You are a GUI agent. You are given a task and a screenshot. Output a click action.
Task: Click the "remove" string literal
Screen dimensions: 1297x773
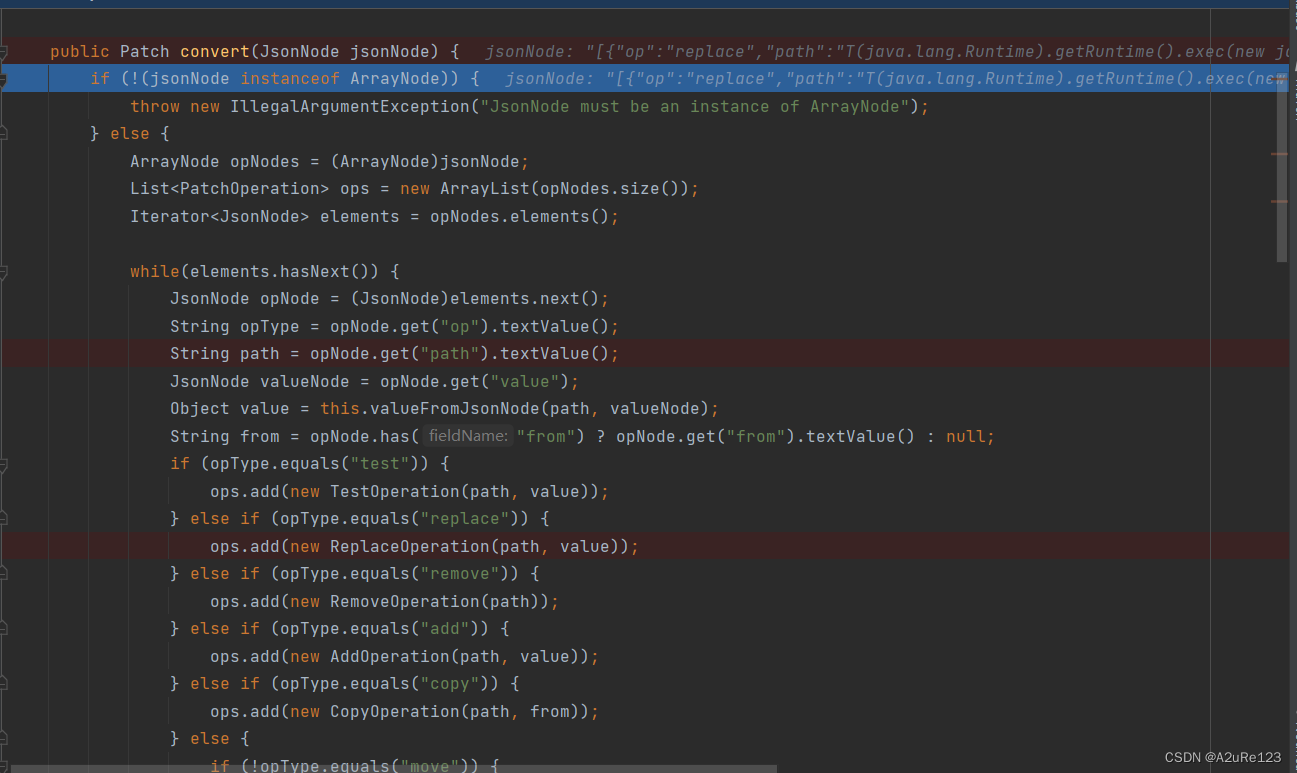tap(460, 573)
